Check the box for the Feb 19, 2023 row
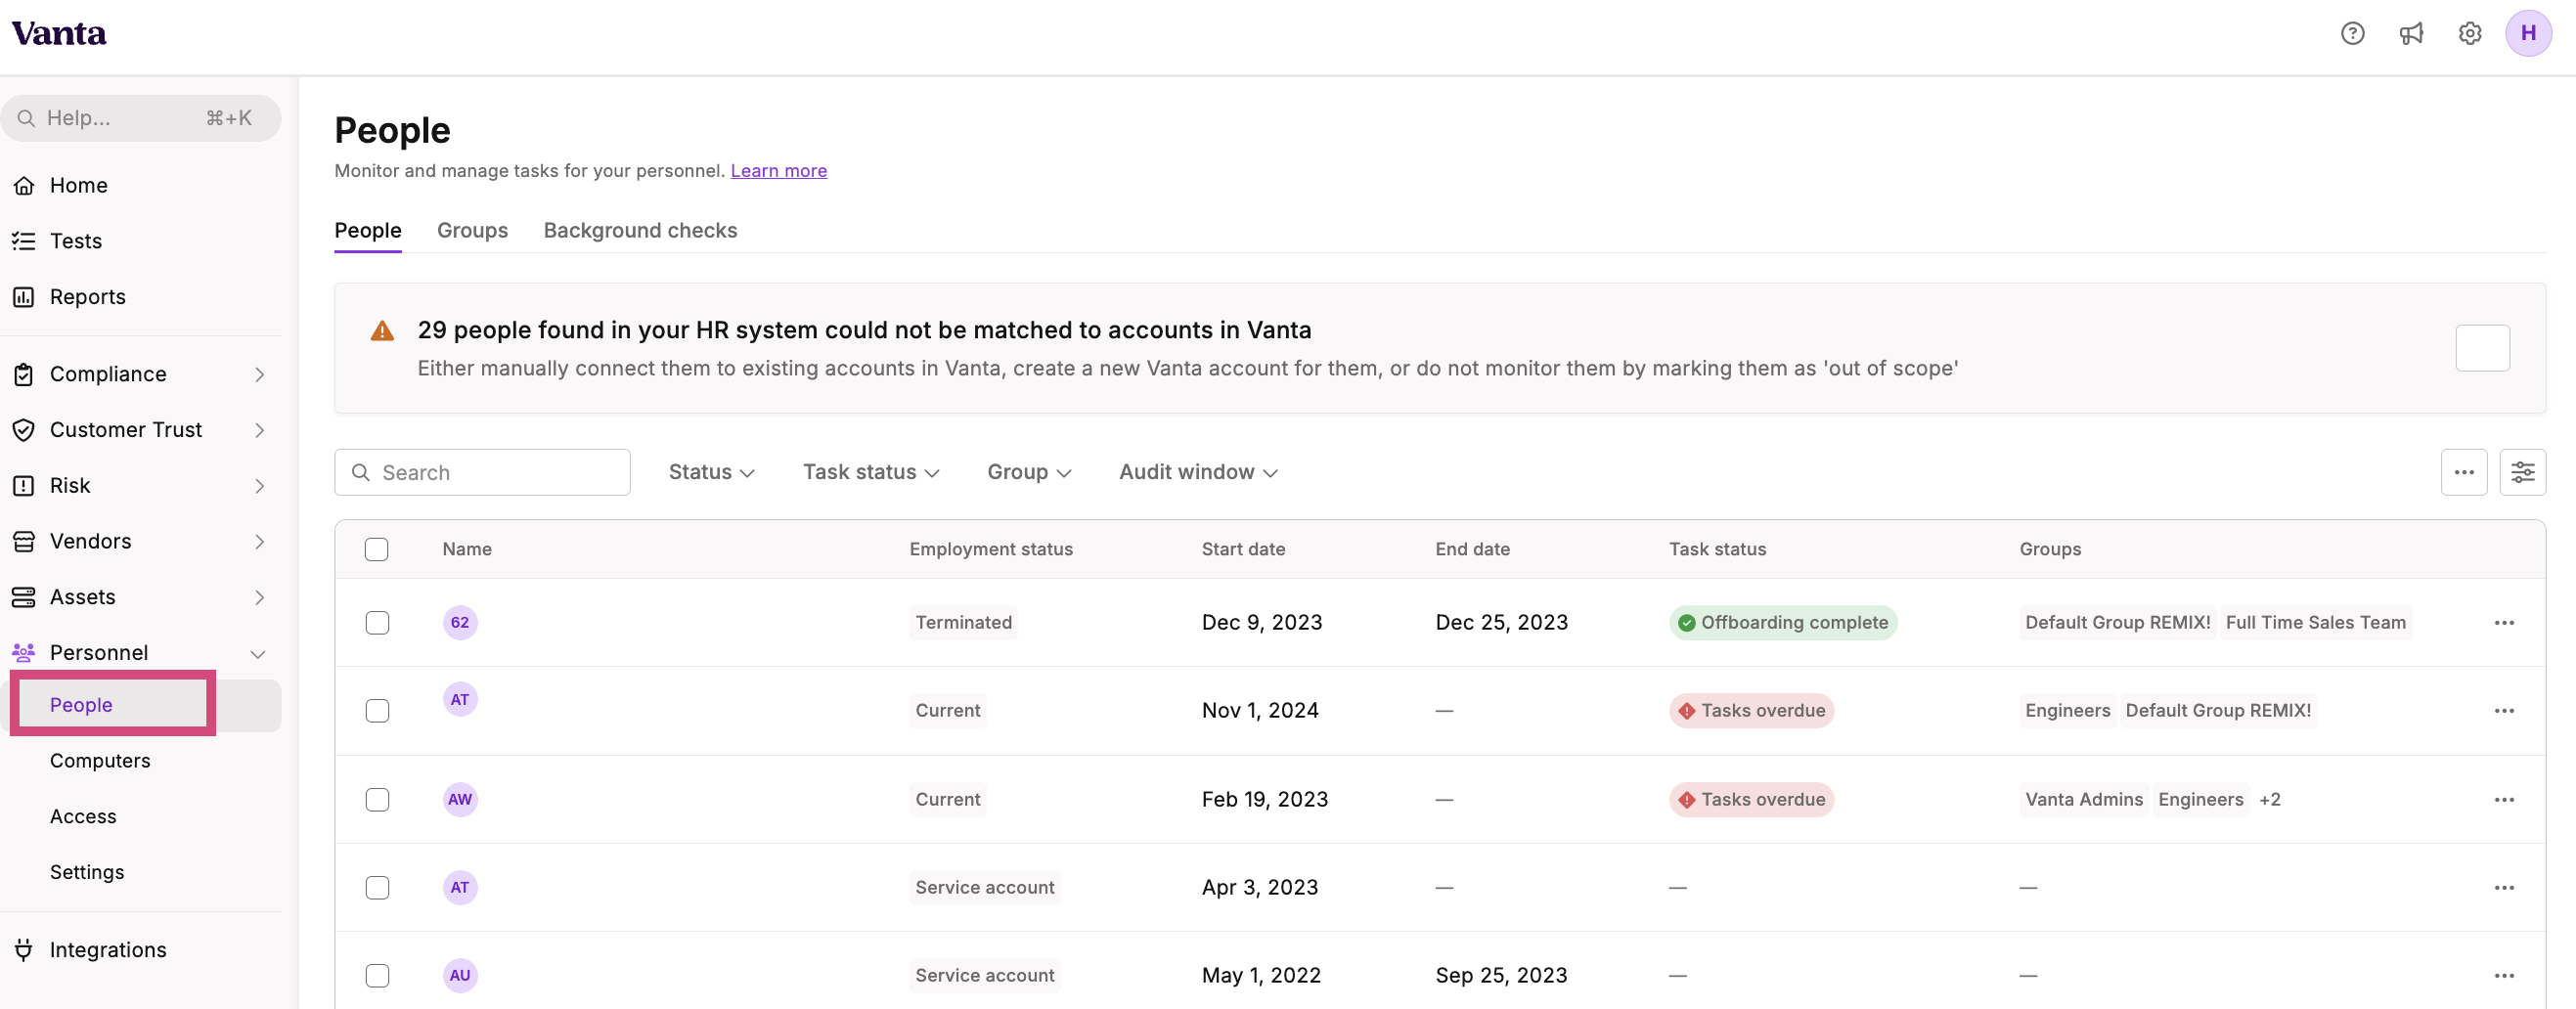 (377, 799)
